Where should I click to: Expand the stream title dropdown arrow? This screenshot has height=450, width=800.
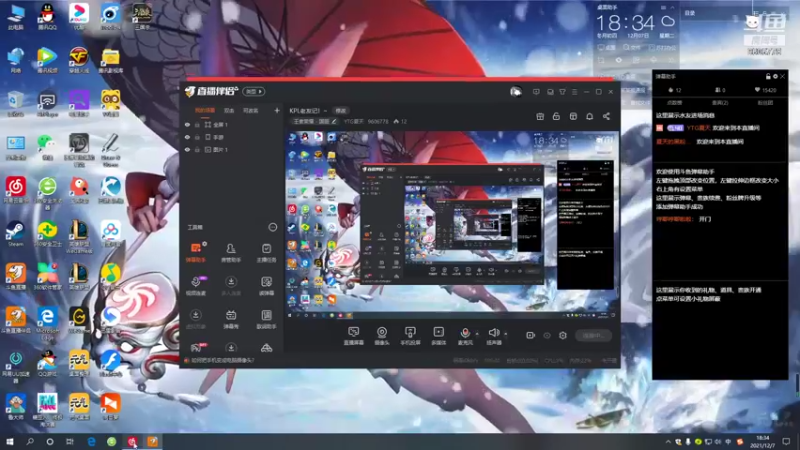(325, 111)
